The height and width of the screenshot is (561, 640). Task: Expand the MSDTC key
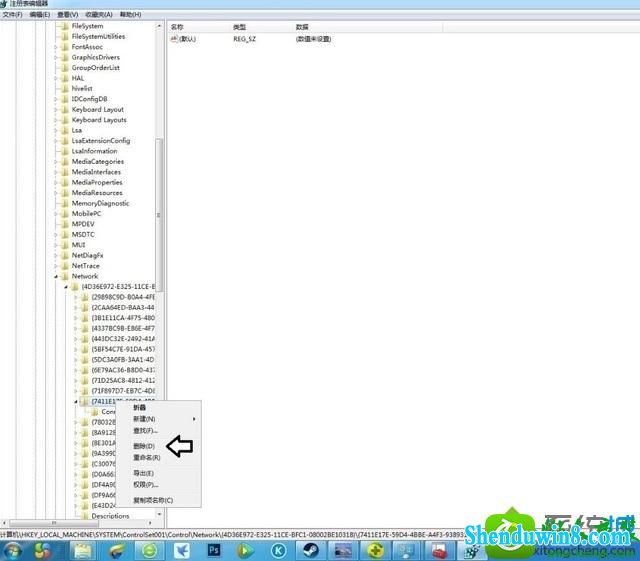pyautogui.click(x=56, y=234)
